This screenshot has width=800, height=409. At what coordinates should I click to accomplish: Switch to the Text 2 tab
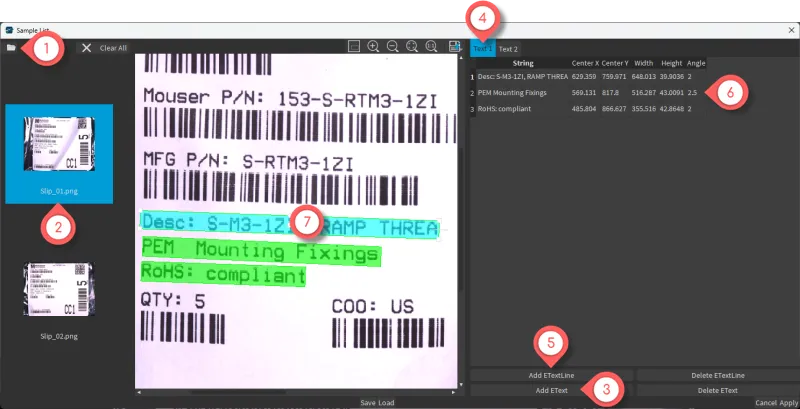(x=508, y=49)
